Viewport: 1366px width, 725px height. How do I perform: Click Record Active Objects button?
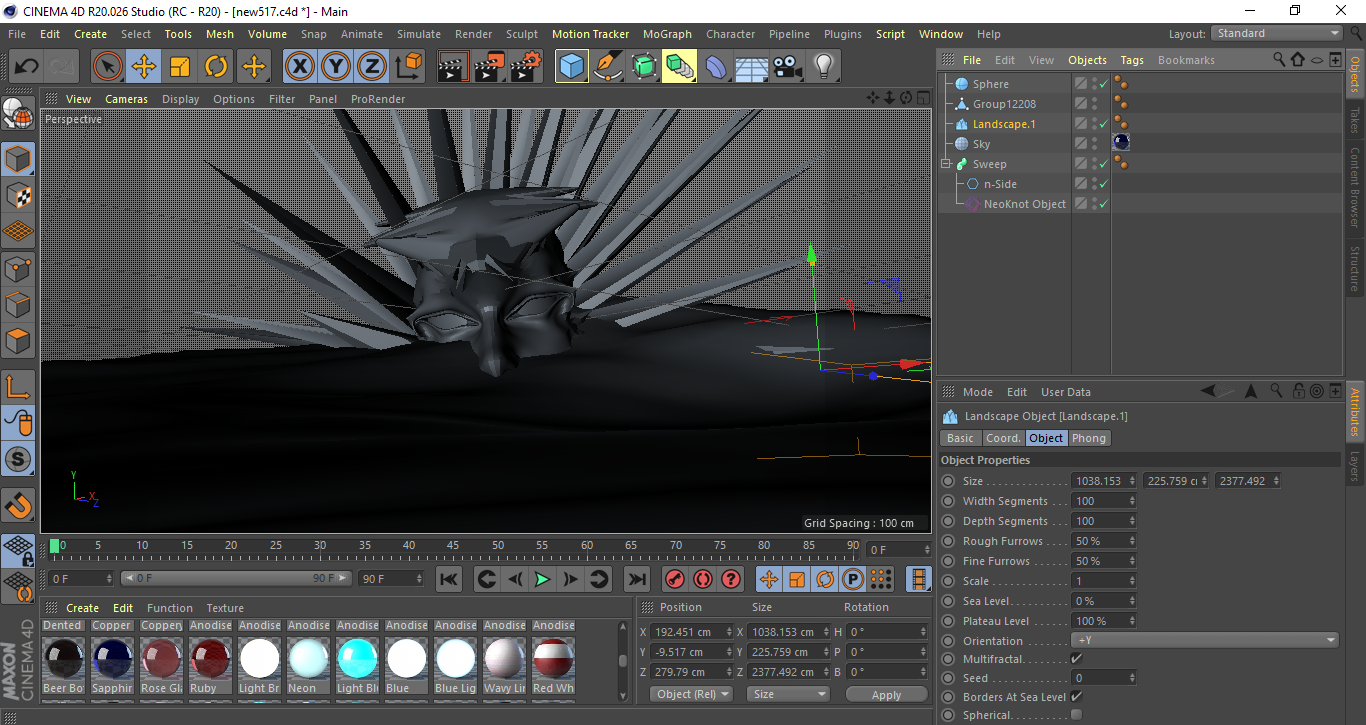coord(675,579)
